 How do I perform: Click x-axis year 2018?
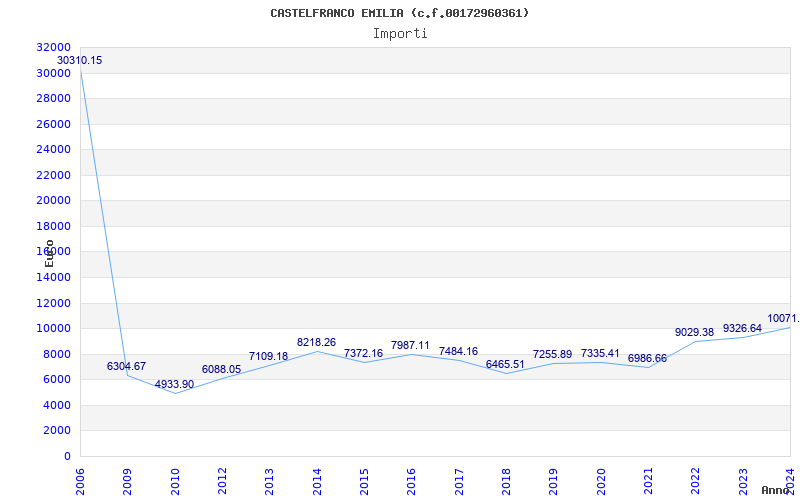(x=506, y=481)
